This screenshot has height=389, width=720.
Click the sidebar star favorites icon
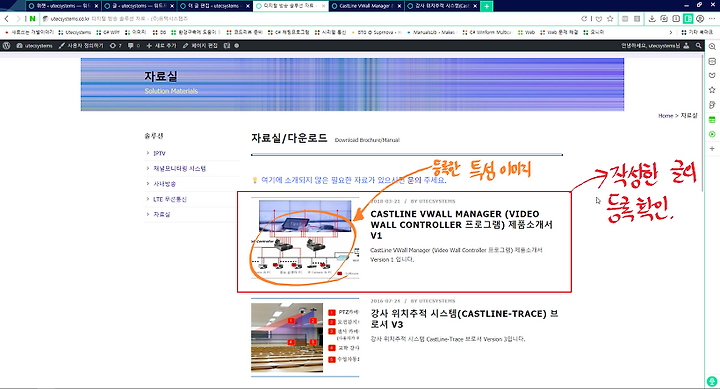[x=712, y=90]
